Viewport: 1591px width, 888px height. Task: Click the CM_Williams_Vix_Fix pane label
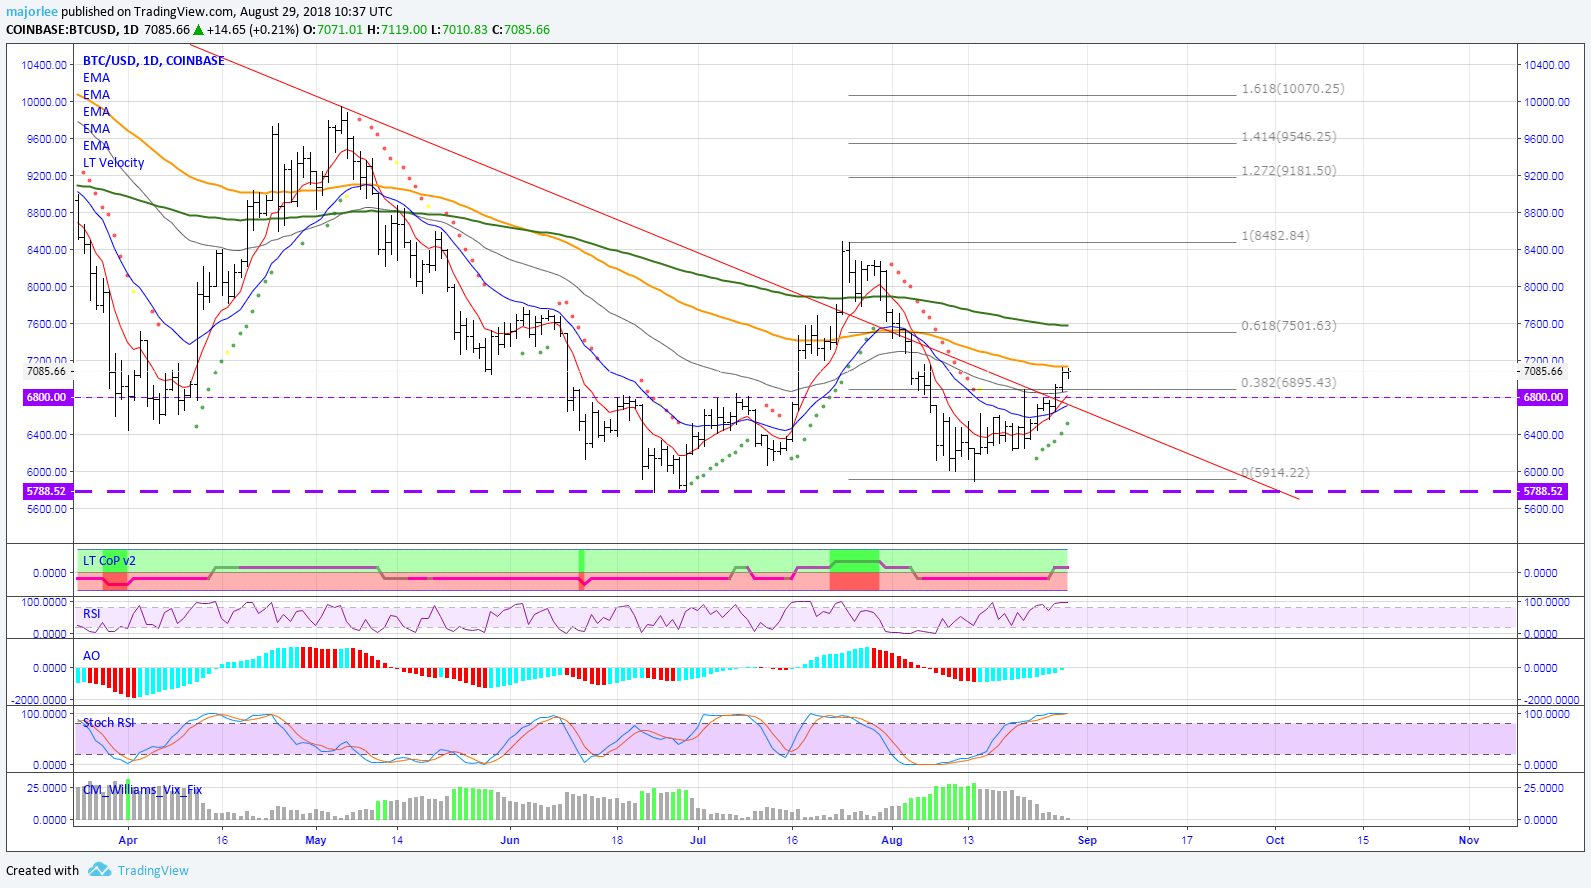click(142, 790)
